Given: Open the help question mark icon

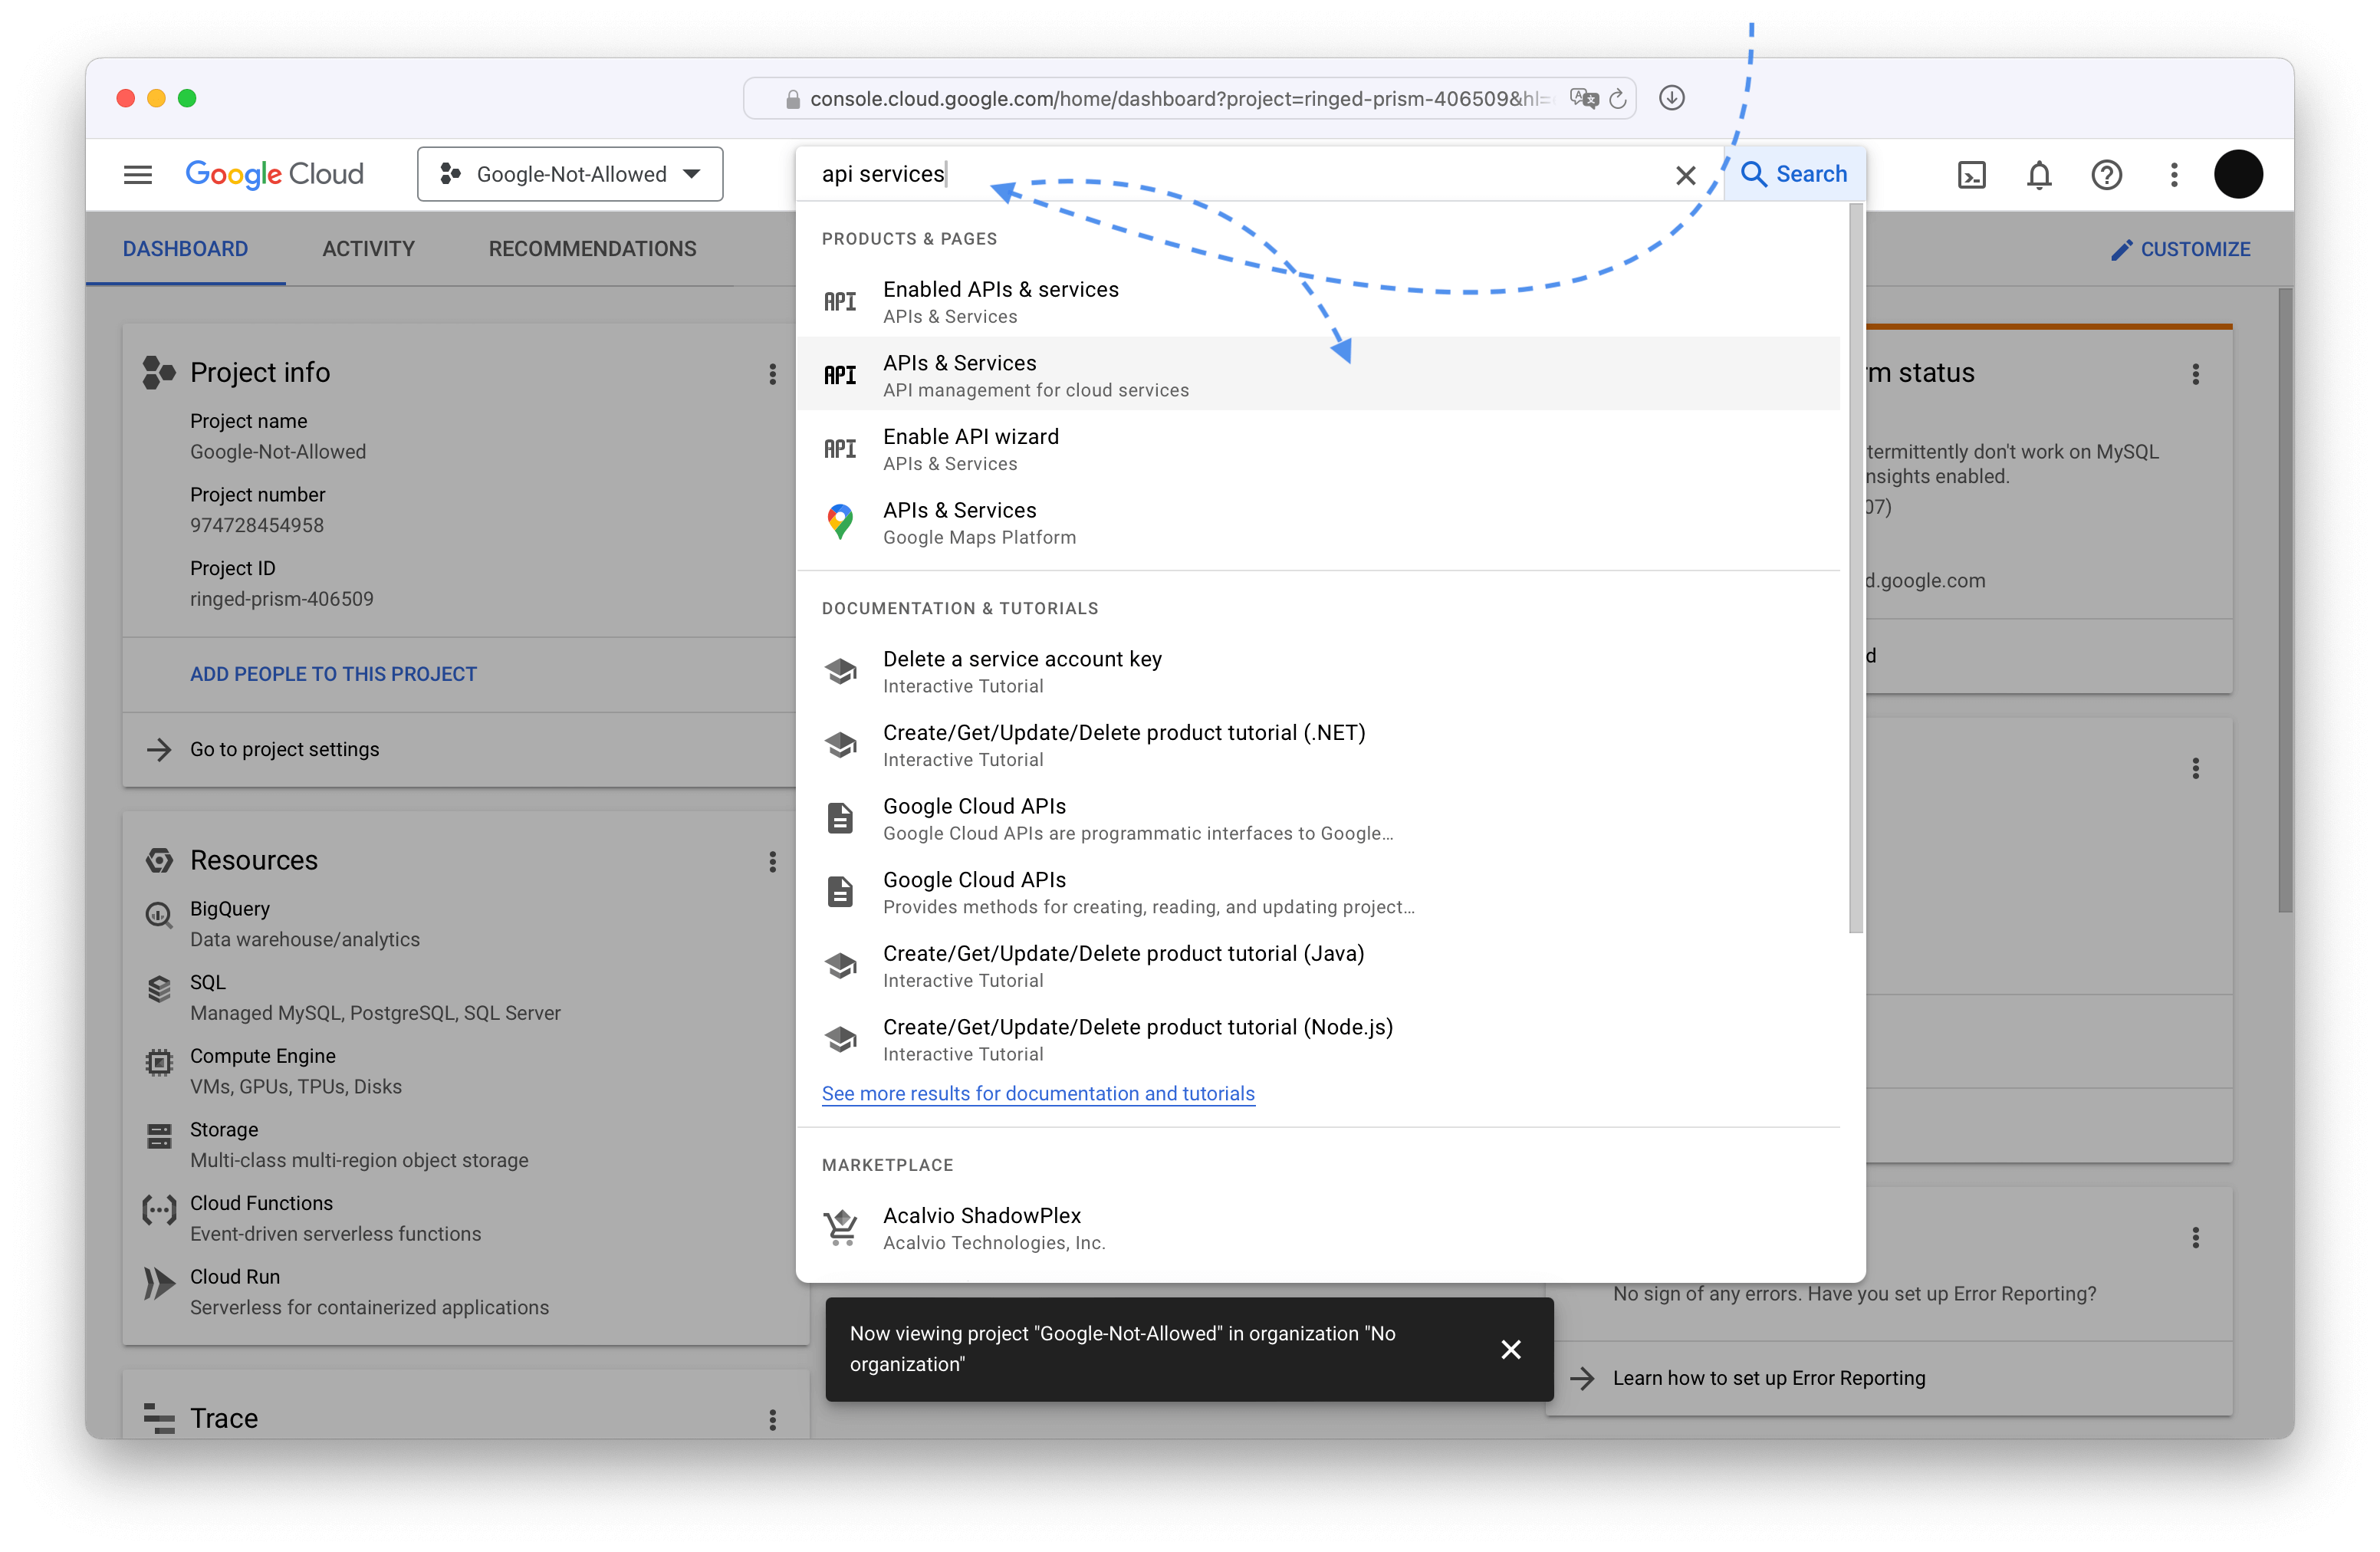Looking at the screenshot, I should (2106, 175).
